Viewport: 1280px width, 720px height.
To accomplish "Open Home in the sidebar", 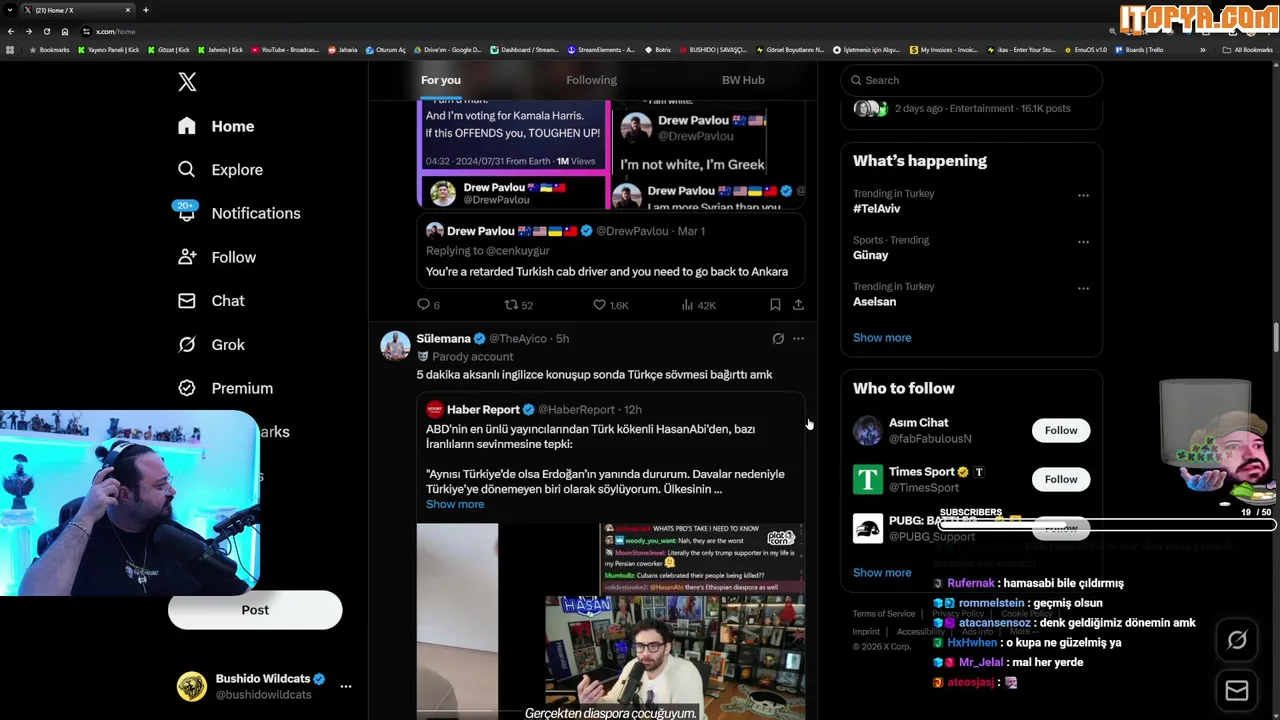I will pos(216,126).
